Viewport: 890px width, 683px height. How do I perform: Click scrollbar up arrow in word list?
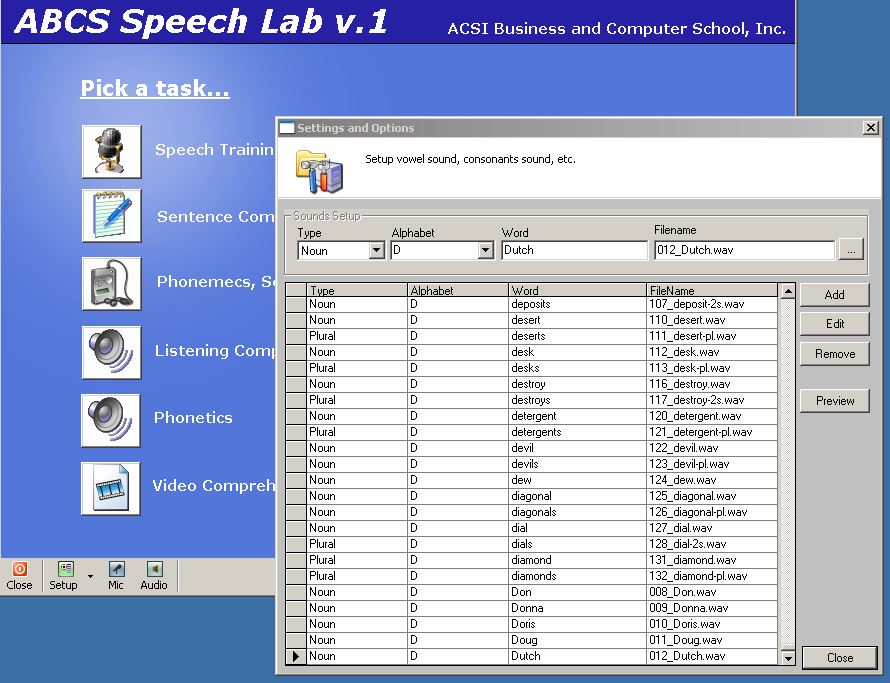[x=788, y=291]
